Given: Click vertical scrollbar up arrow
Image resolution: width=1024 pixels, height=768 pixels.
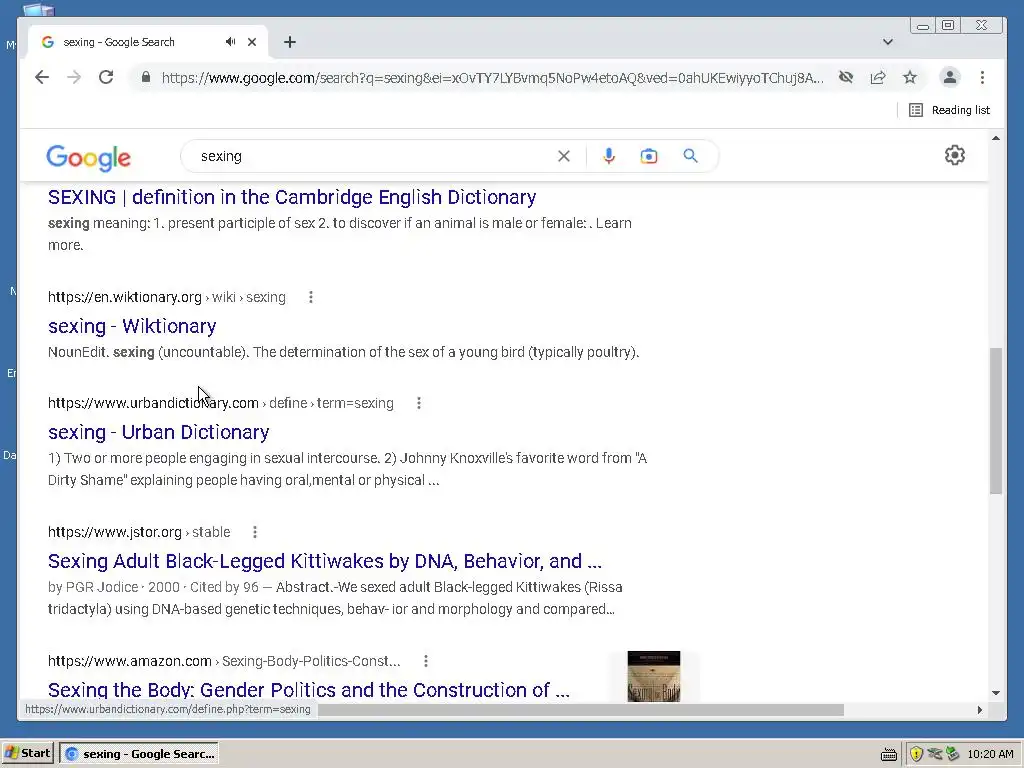Looking at the screenshot, I should (x=995, y=138).
